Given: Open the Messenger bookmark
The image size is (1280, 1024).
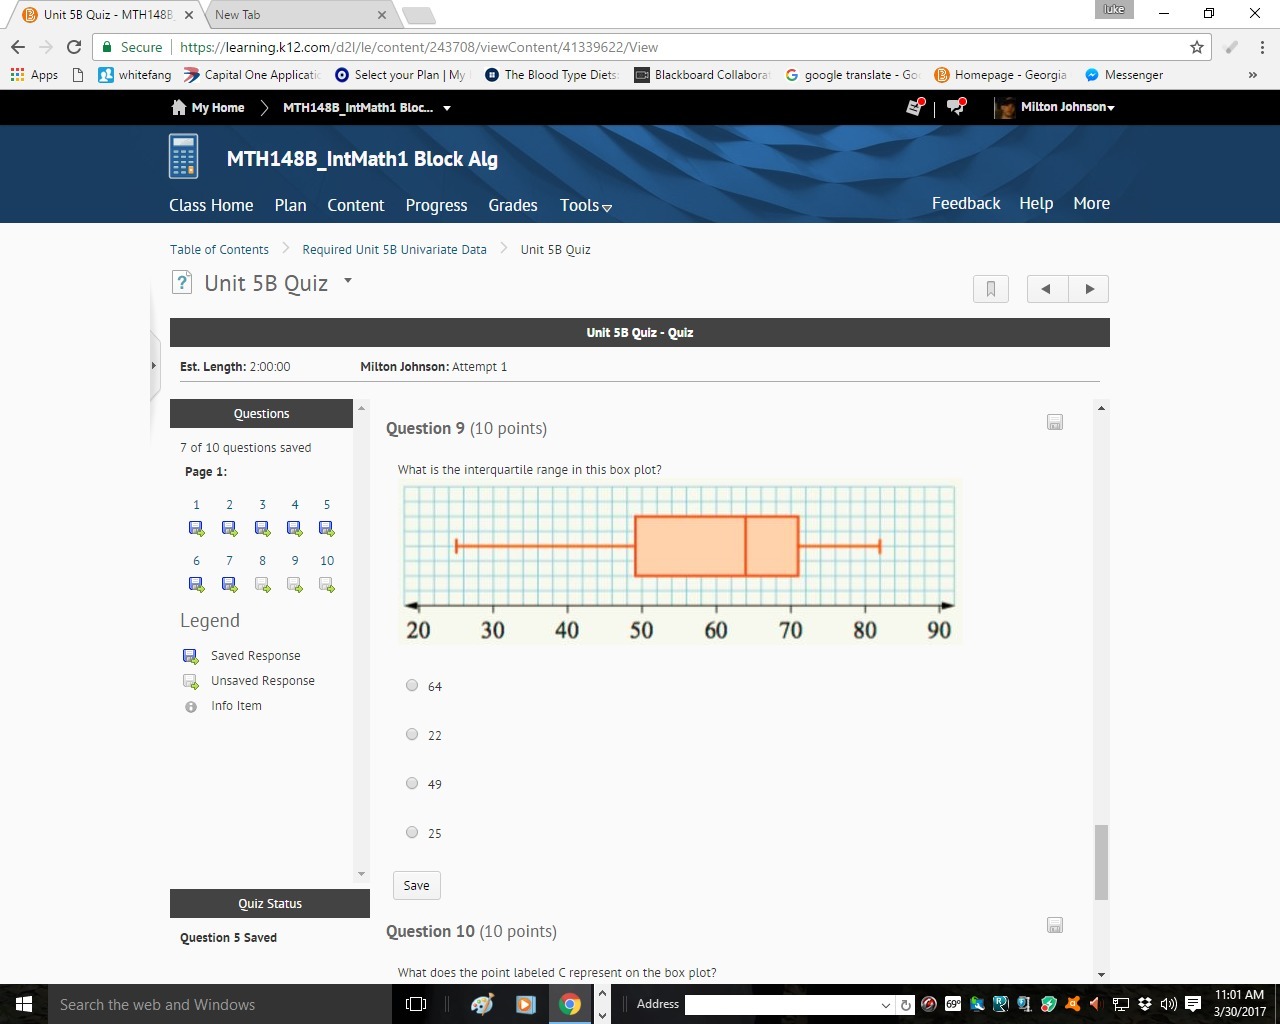Looking at the screenshot, I should (x=1124, y=75).
